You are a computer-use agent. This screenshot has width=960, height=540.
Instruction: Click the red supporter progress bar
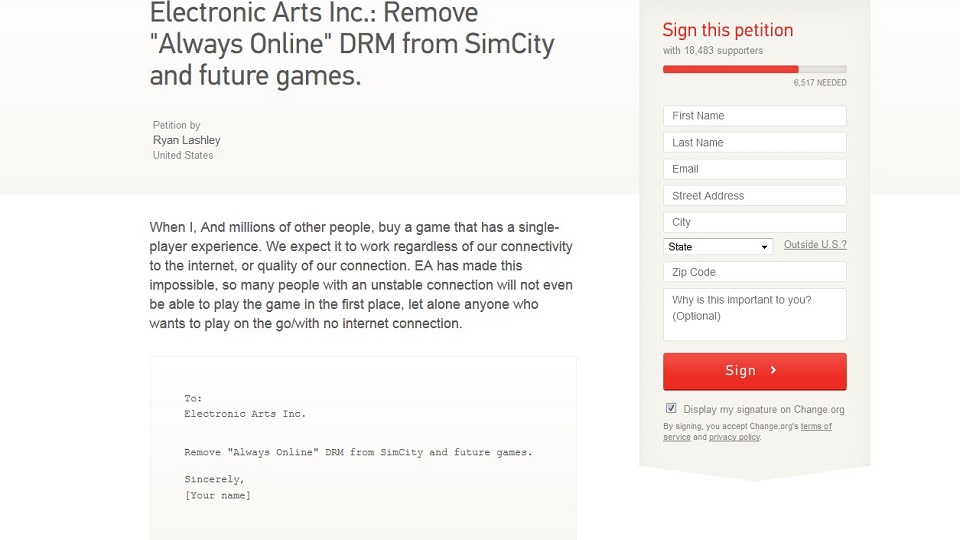coord(730,69)
